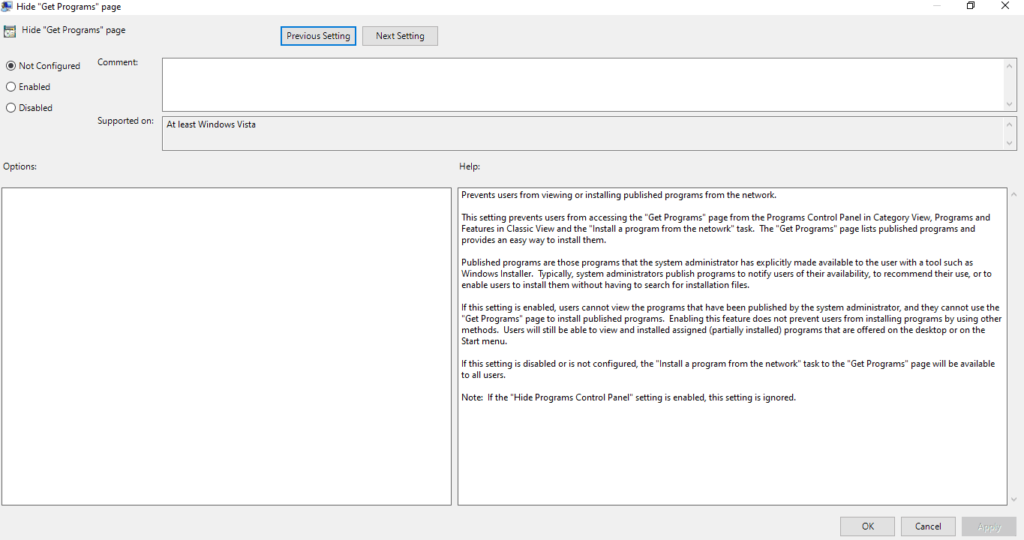
Task: Cancel the policy changes
Action: 928,526
